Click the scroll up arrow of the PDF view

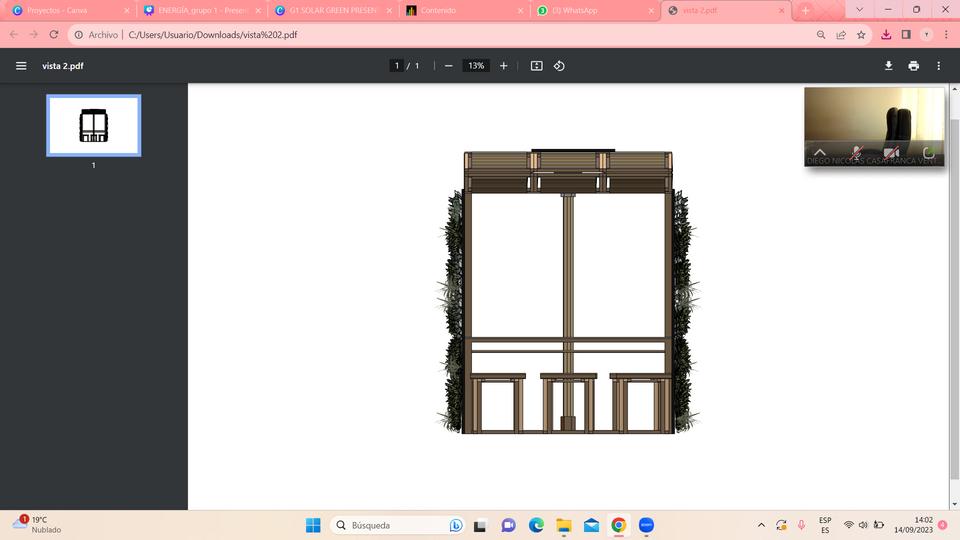pyautogui.click(x=954, y=89)
